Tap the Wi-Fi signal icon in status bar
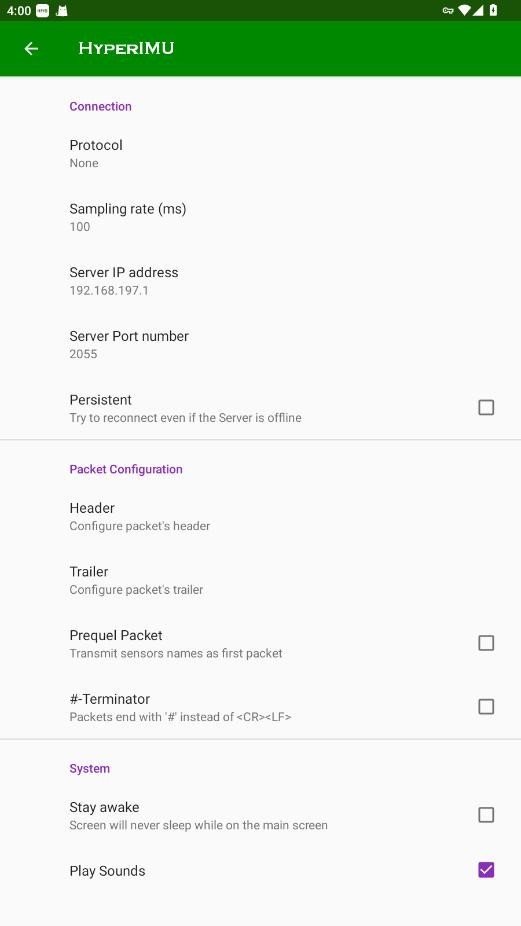This screenshot has width=521, height=926. pyautogui.click(x=464, y=10)
